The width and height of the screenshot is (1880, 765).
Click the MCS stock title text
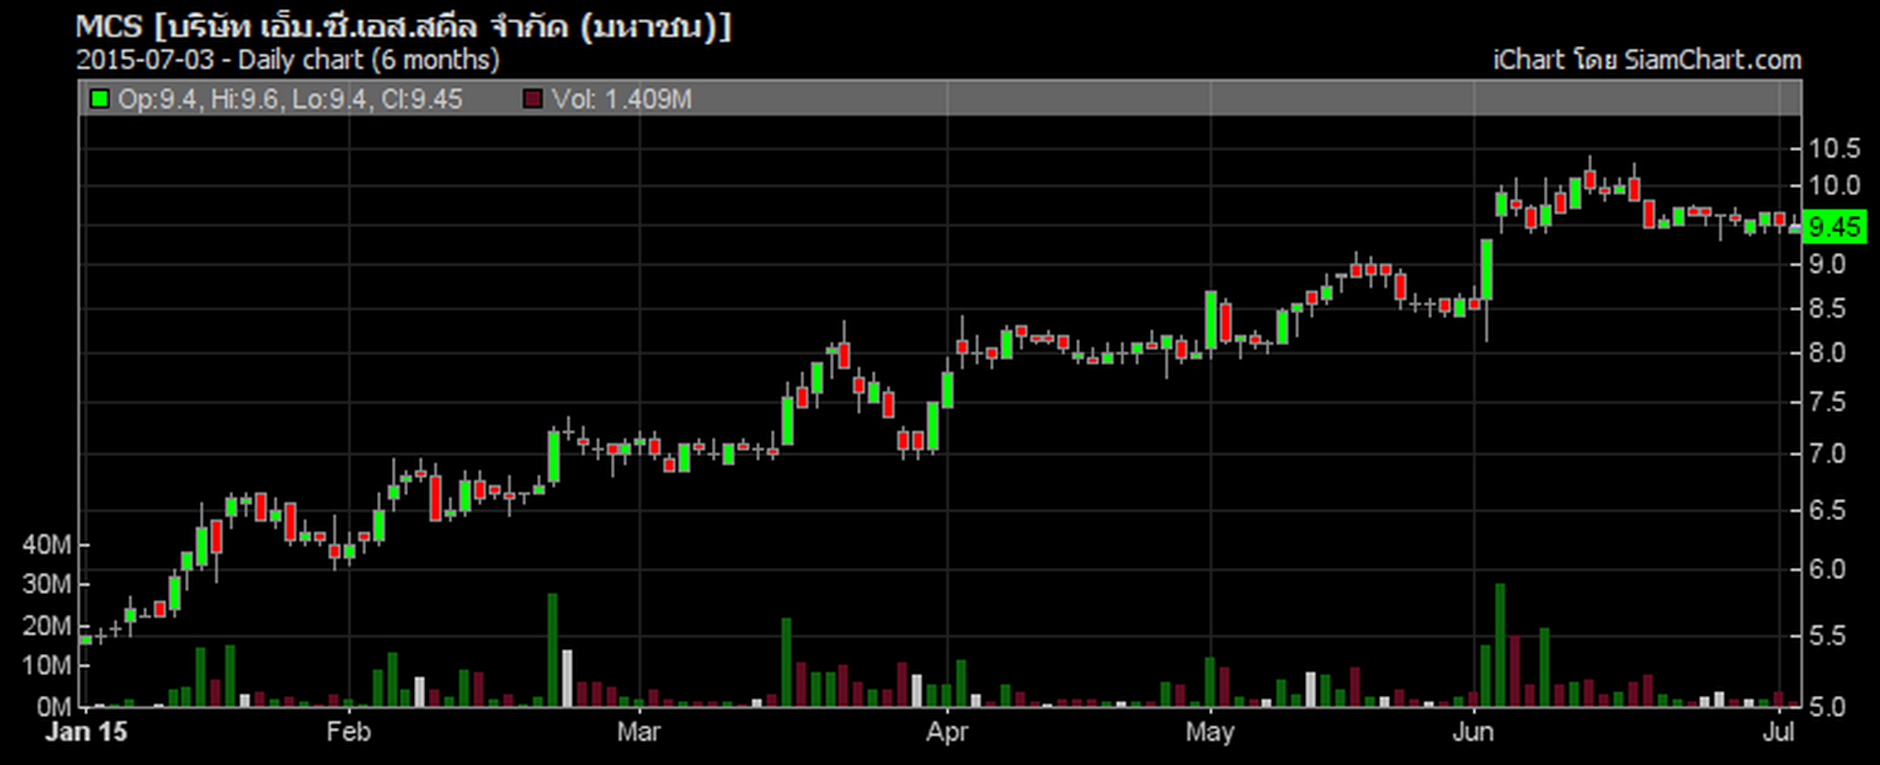[404, 26]
